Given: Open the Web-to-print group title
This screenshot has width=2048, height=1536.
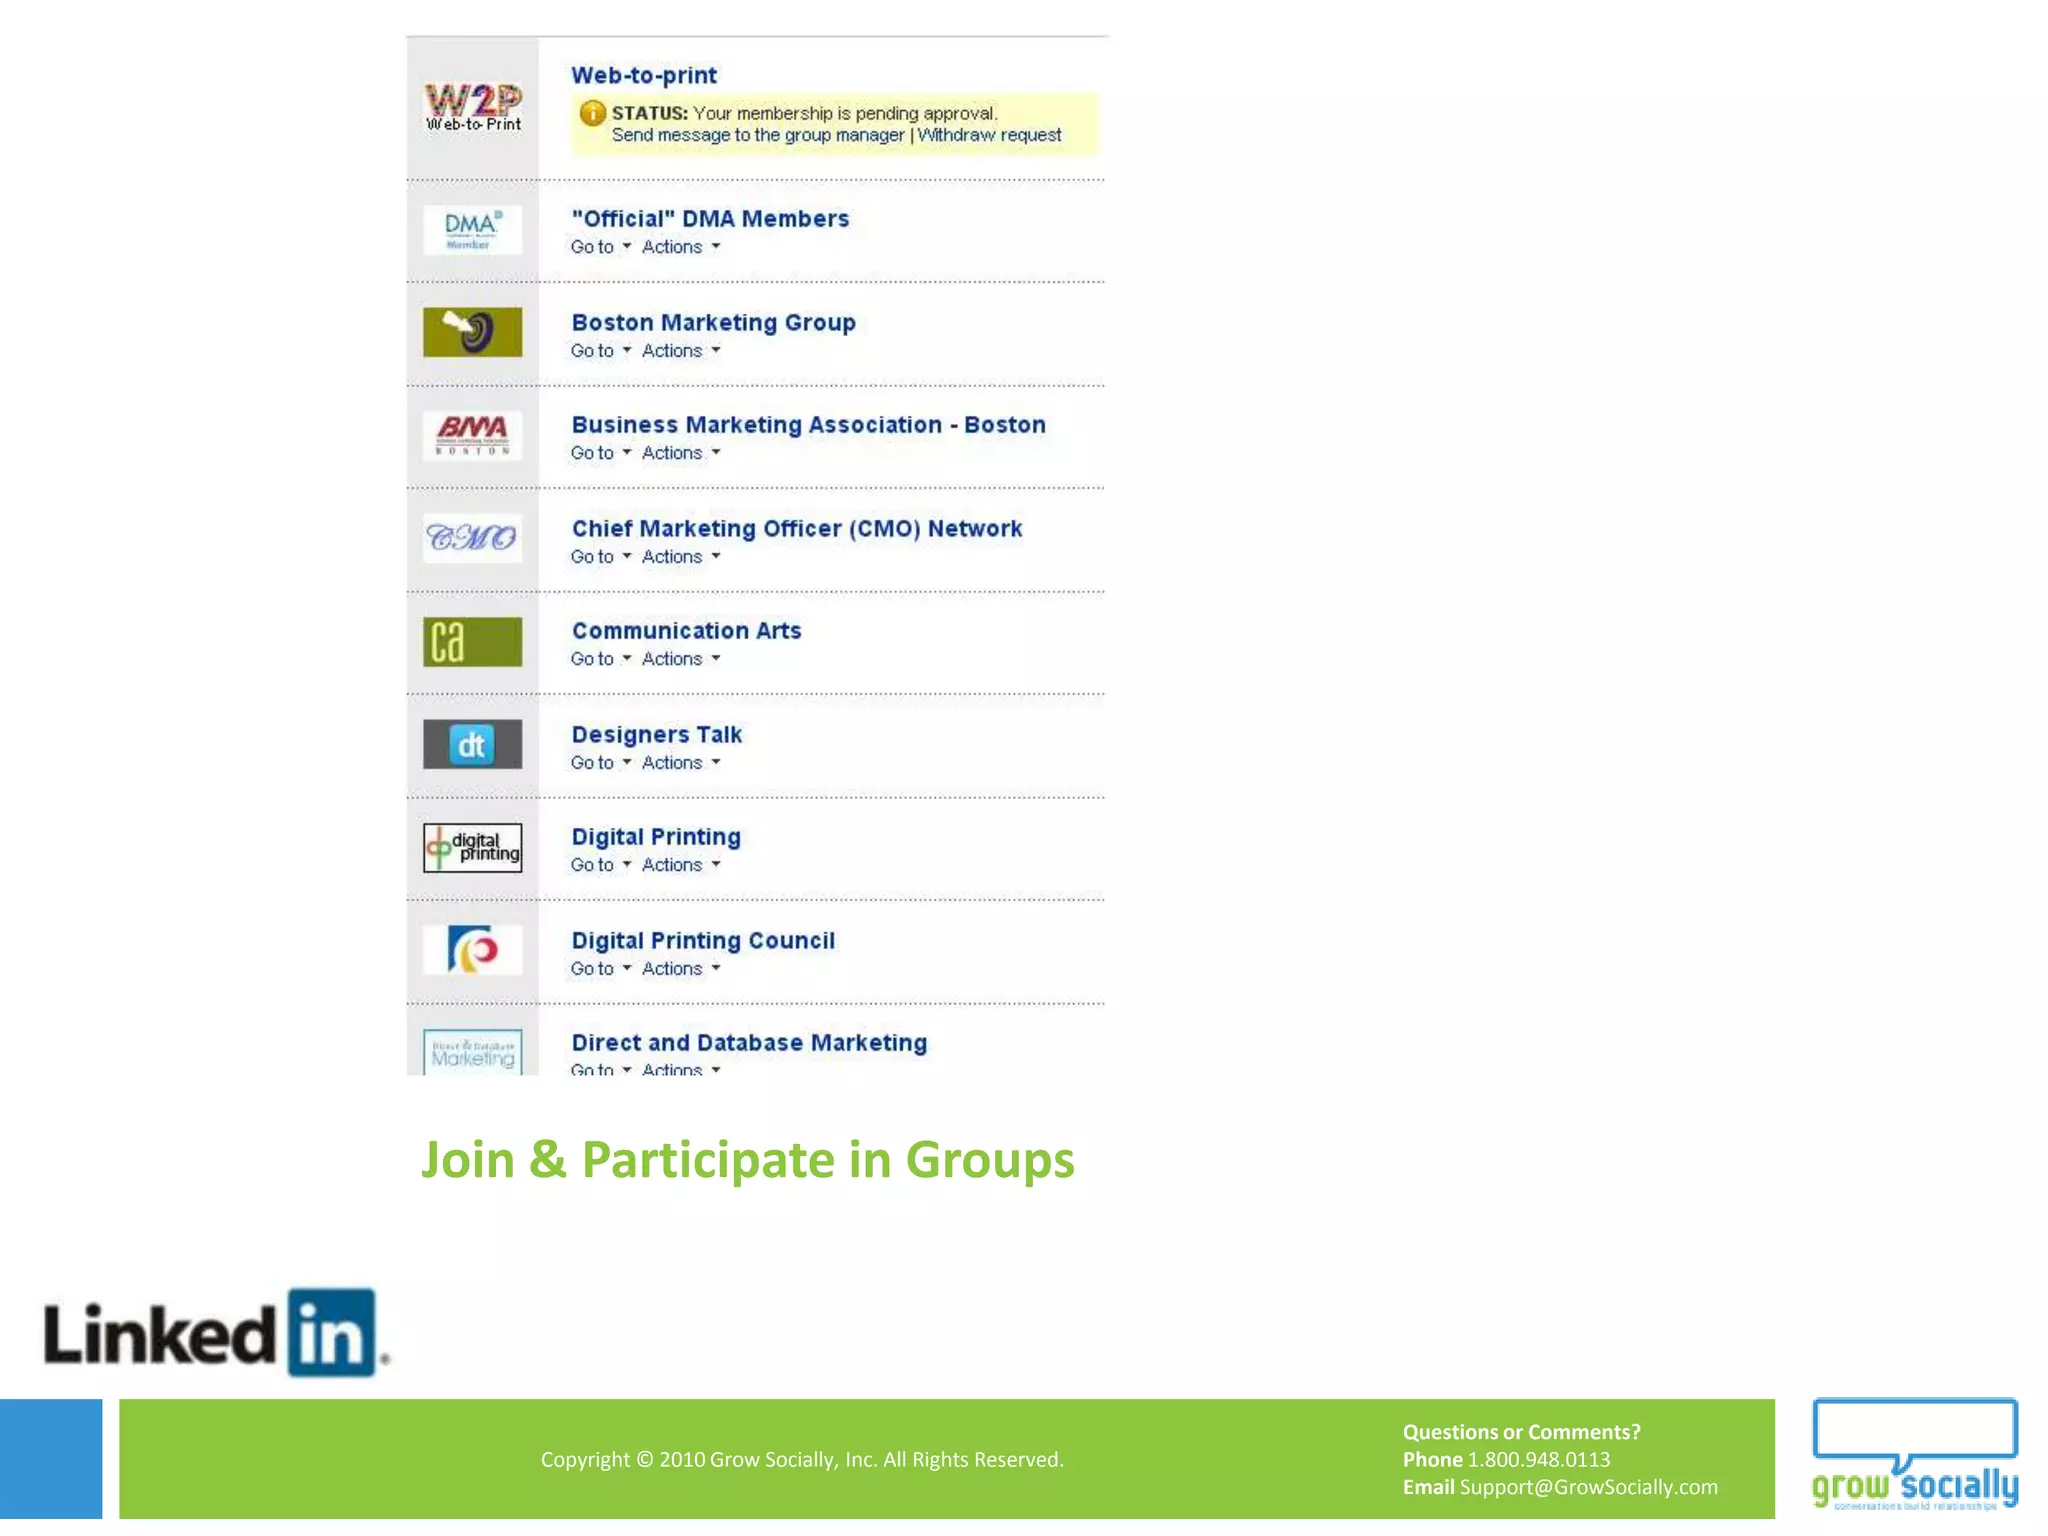Looking at the screenshot, I should (643, 75).
